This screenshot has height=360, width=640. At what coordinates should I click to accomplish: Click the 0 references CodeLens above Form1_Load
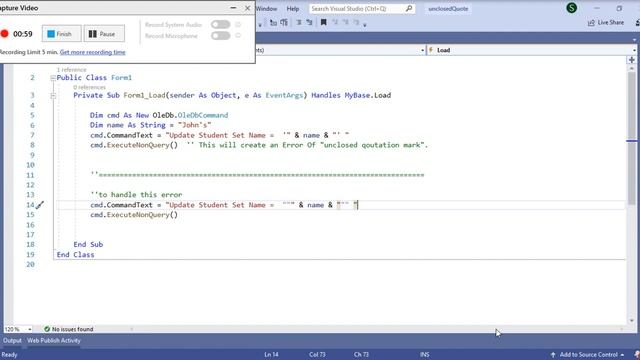point(89,87)
